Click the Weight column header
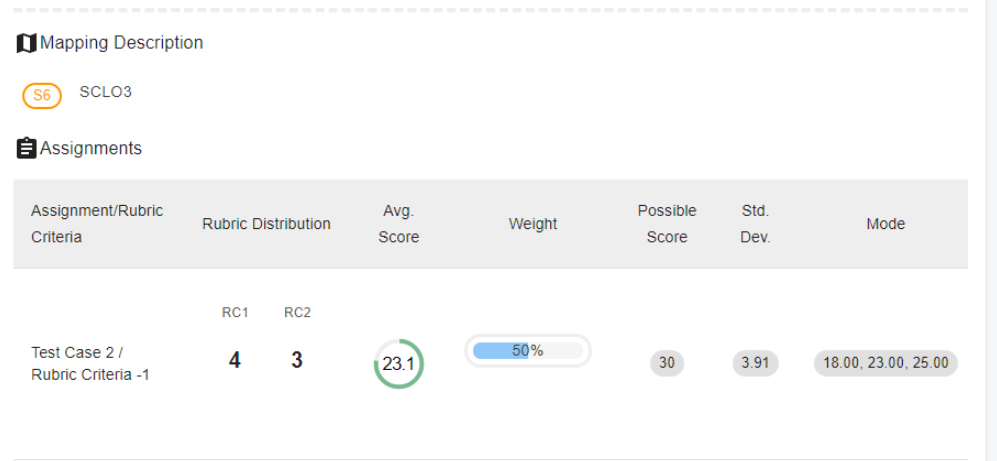Image resolution: width=997 pixels, height=461 pixels. click(x=533, y=224)
